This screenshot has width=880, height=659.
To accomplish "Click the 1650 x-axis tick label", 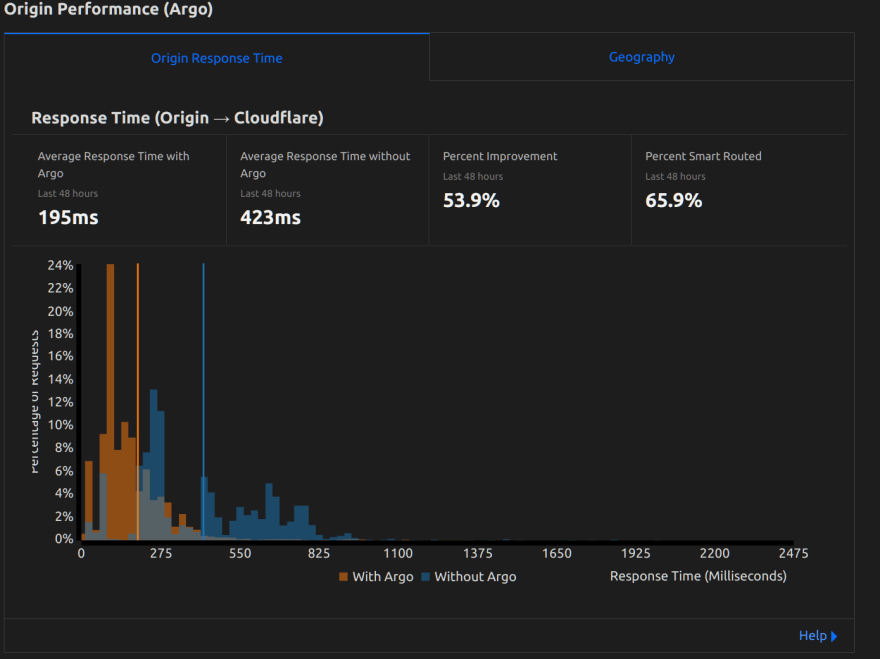I will click(x=557, y=553).
